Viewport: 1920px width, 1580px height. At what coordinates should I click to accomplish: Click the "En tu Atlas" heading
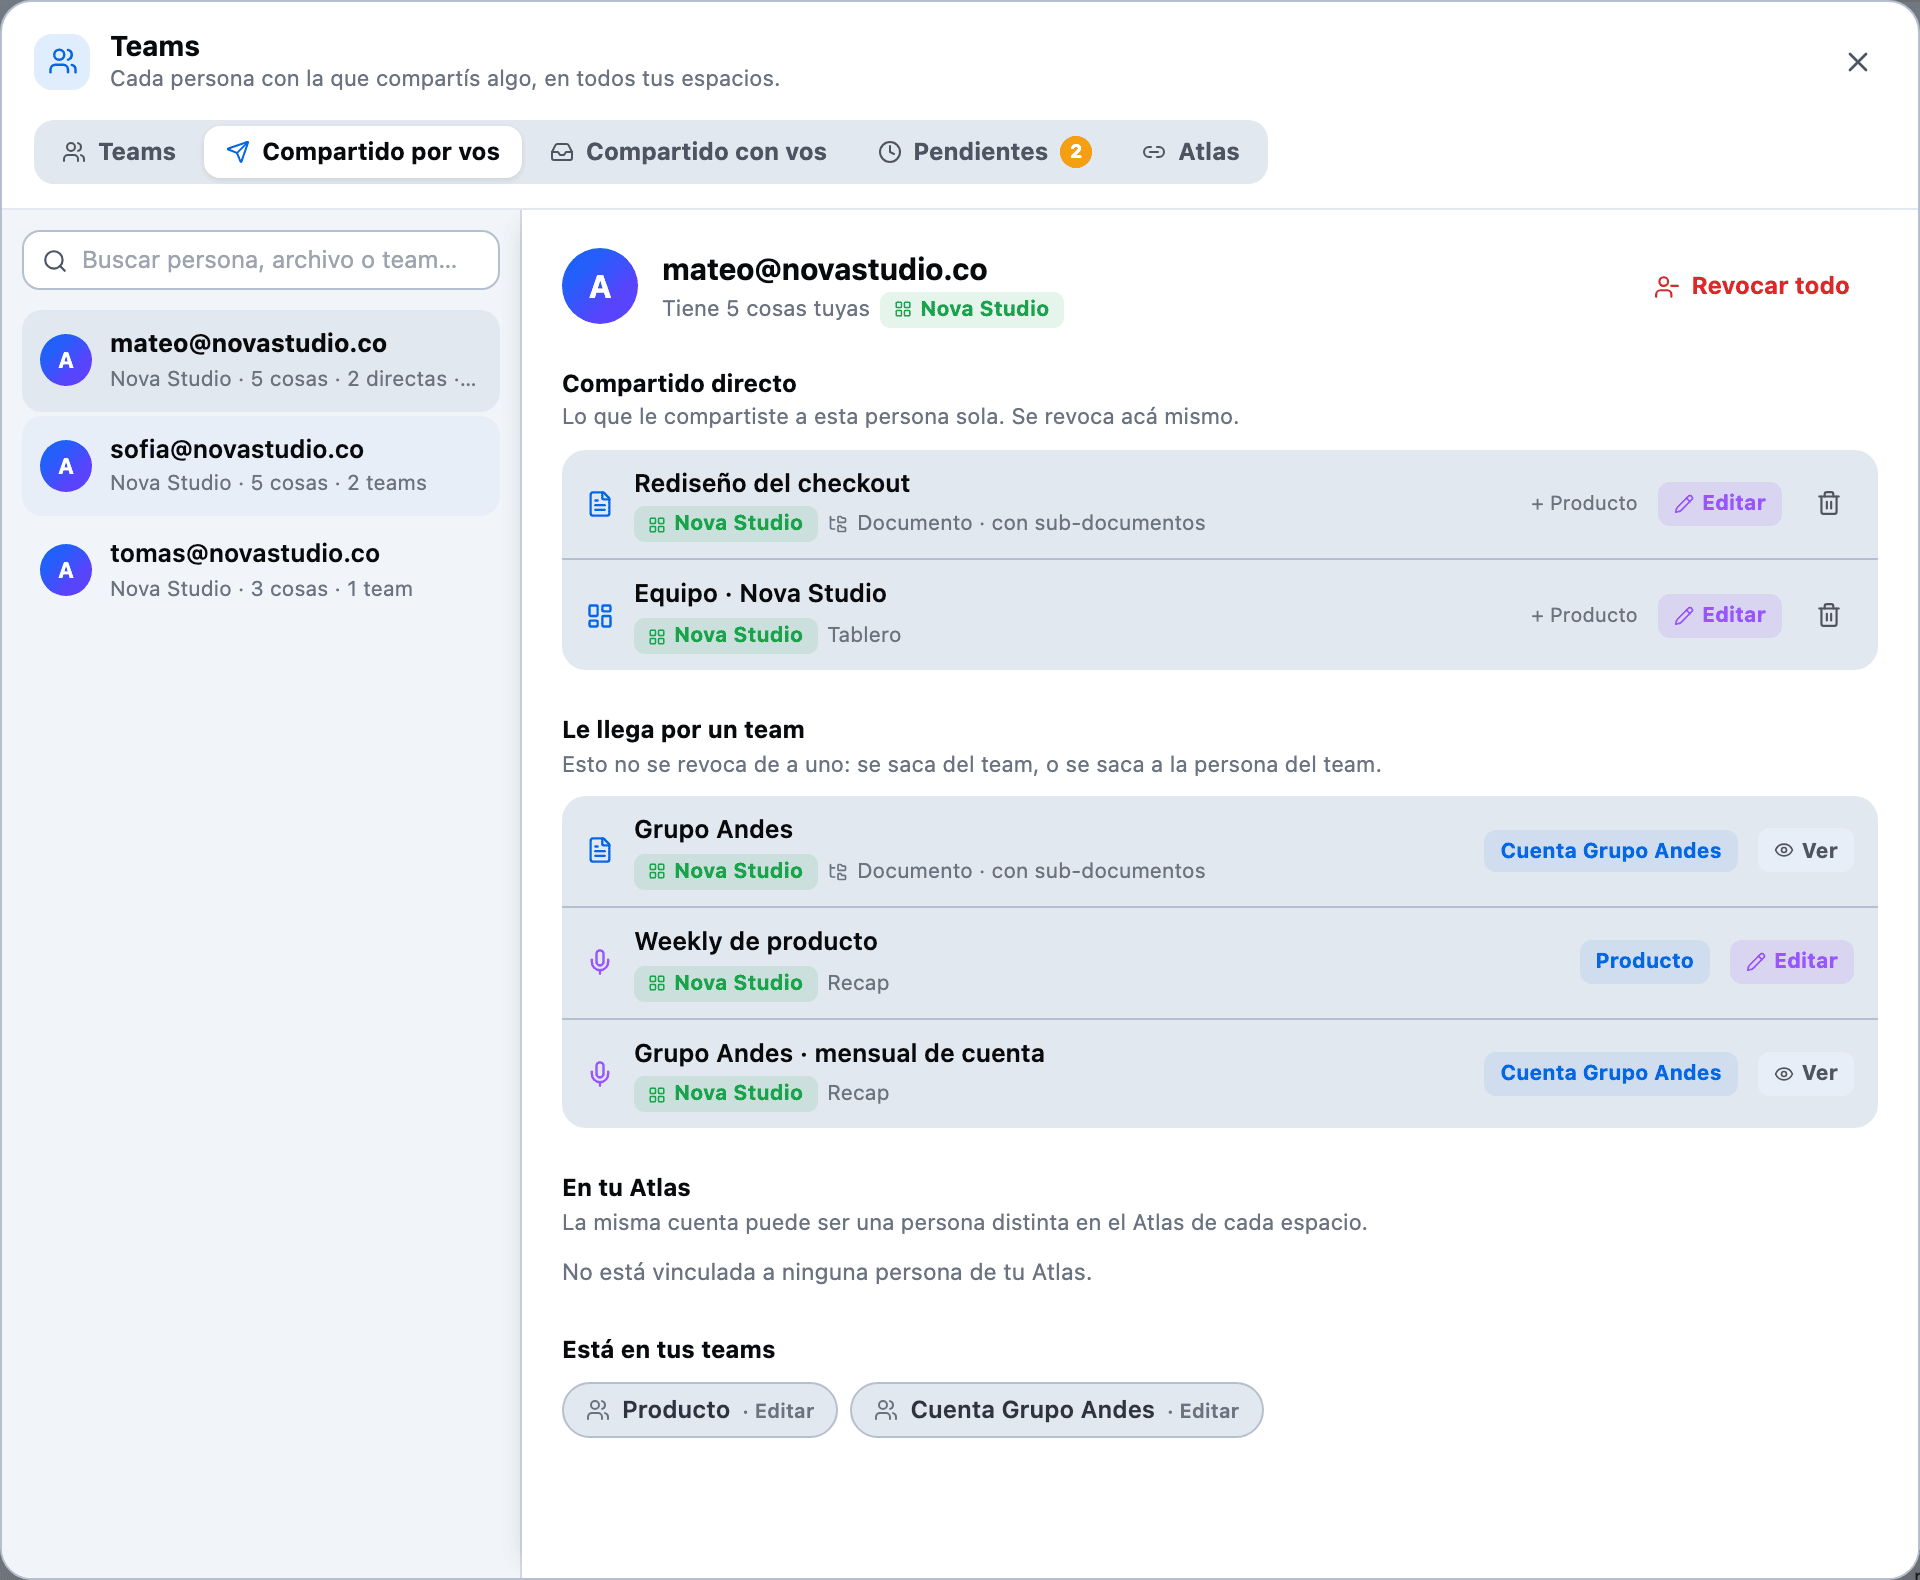tap(626, 1188)
